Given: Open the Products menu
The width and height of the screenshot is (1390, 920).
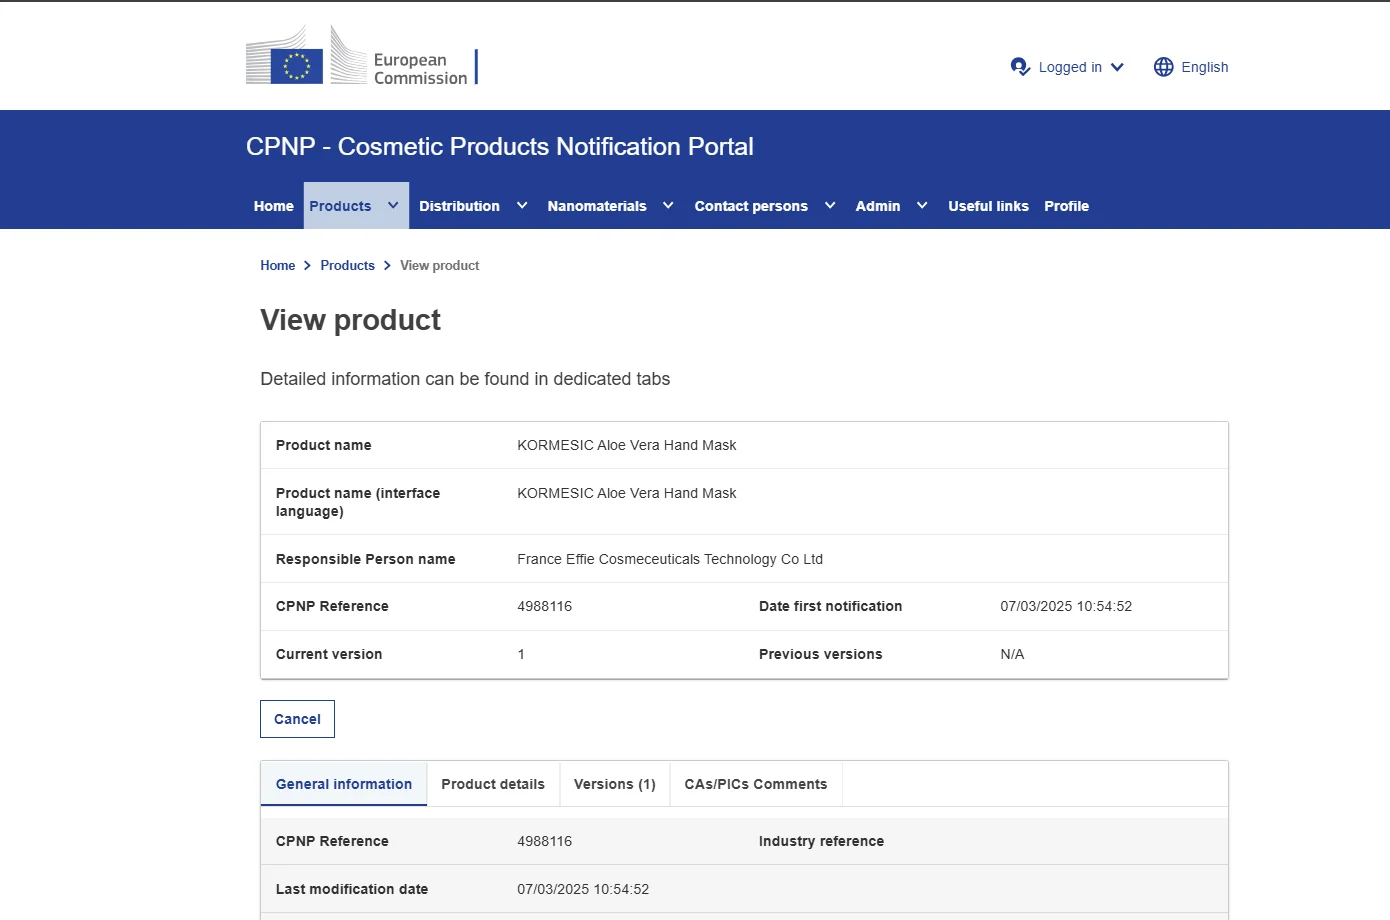Looking at the screenshot, I should [340, 206].
